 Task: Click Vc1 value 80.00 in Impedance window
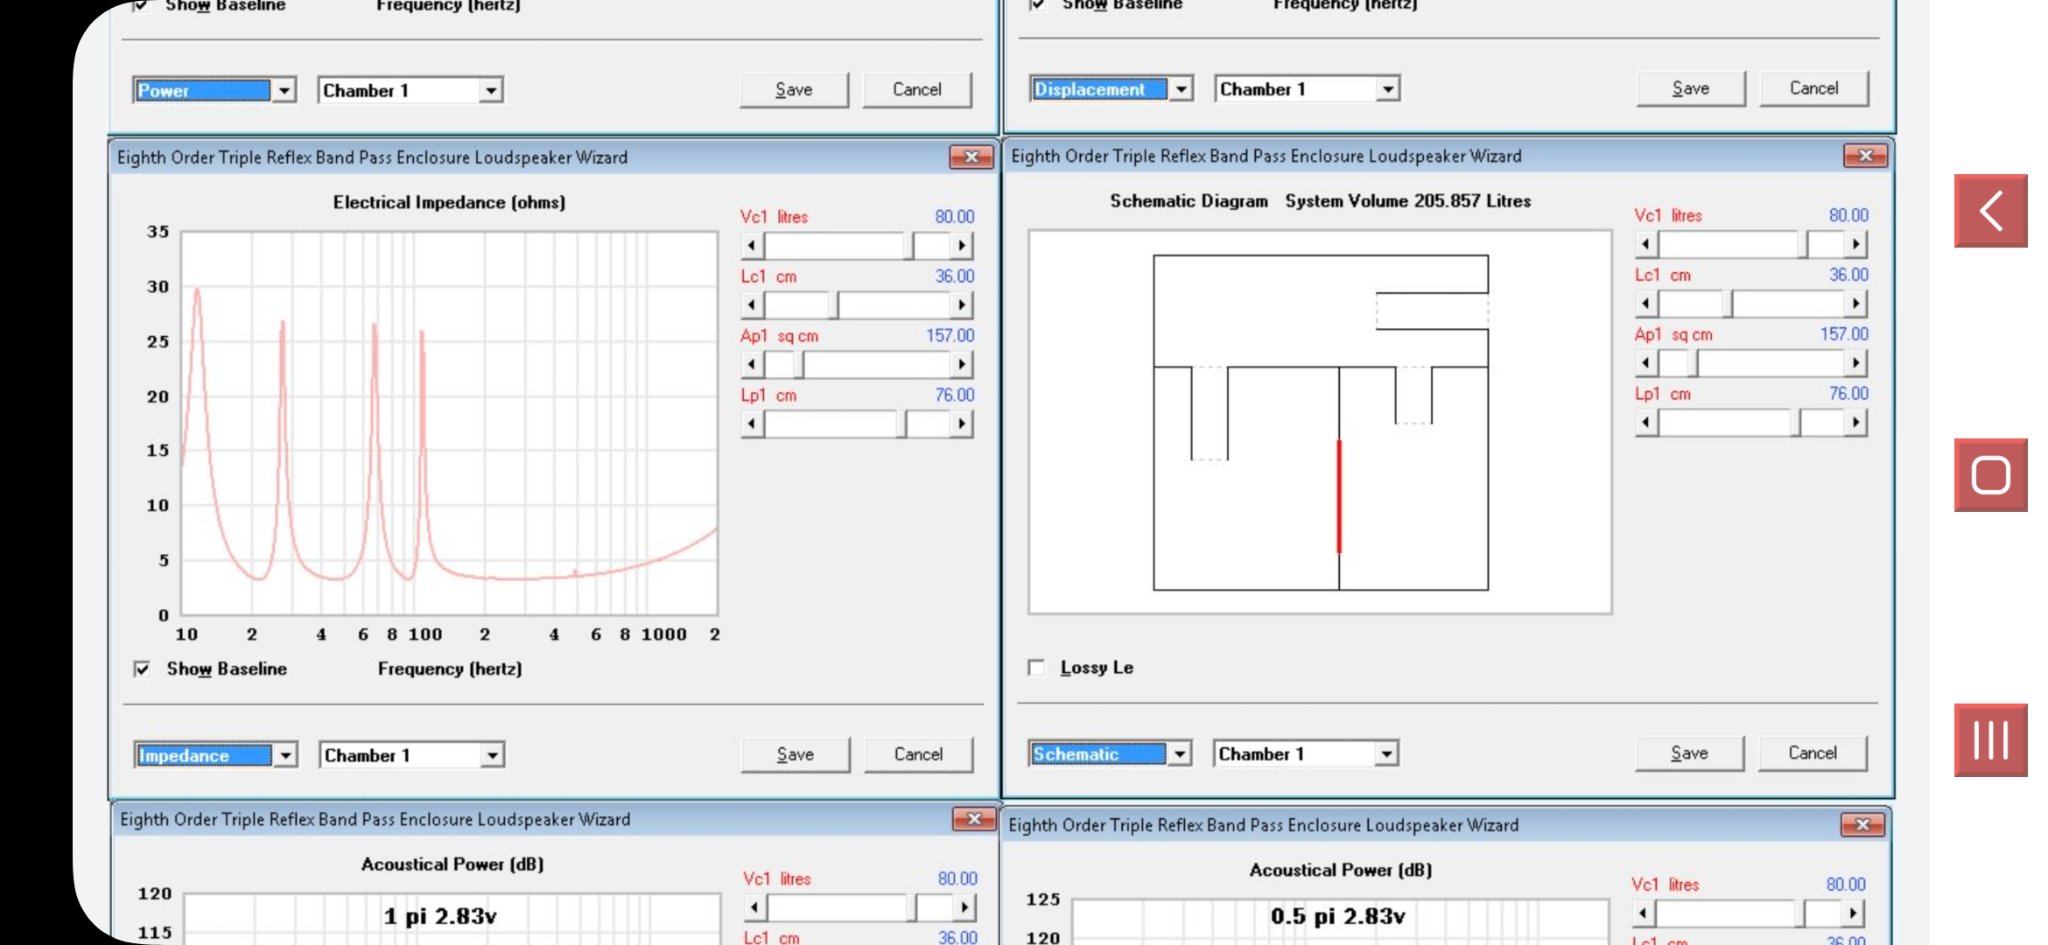pos(954,217)
